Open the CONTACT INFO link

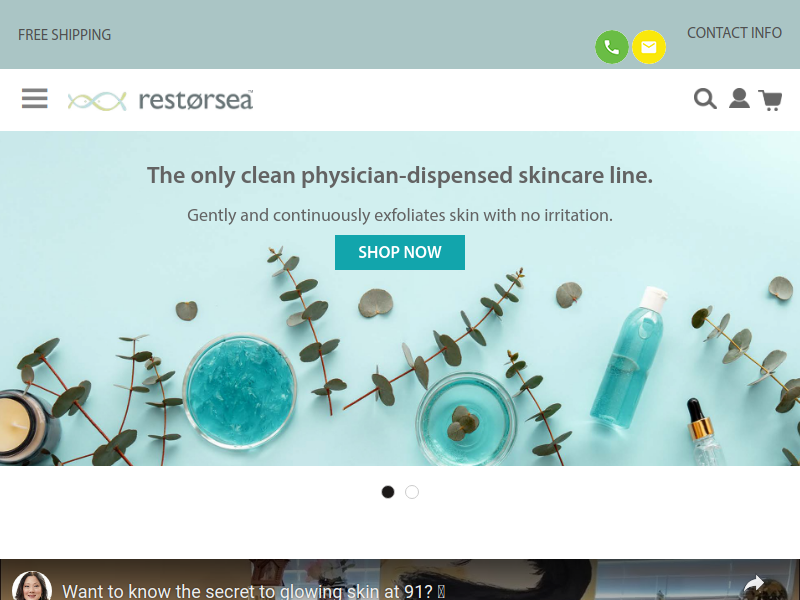(734, 33)
